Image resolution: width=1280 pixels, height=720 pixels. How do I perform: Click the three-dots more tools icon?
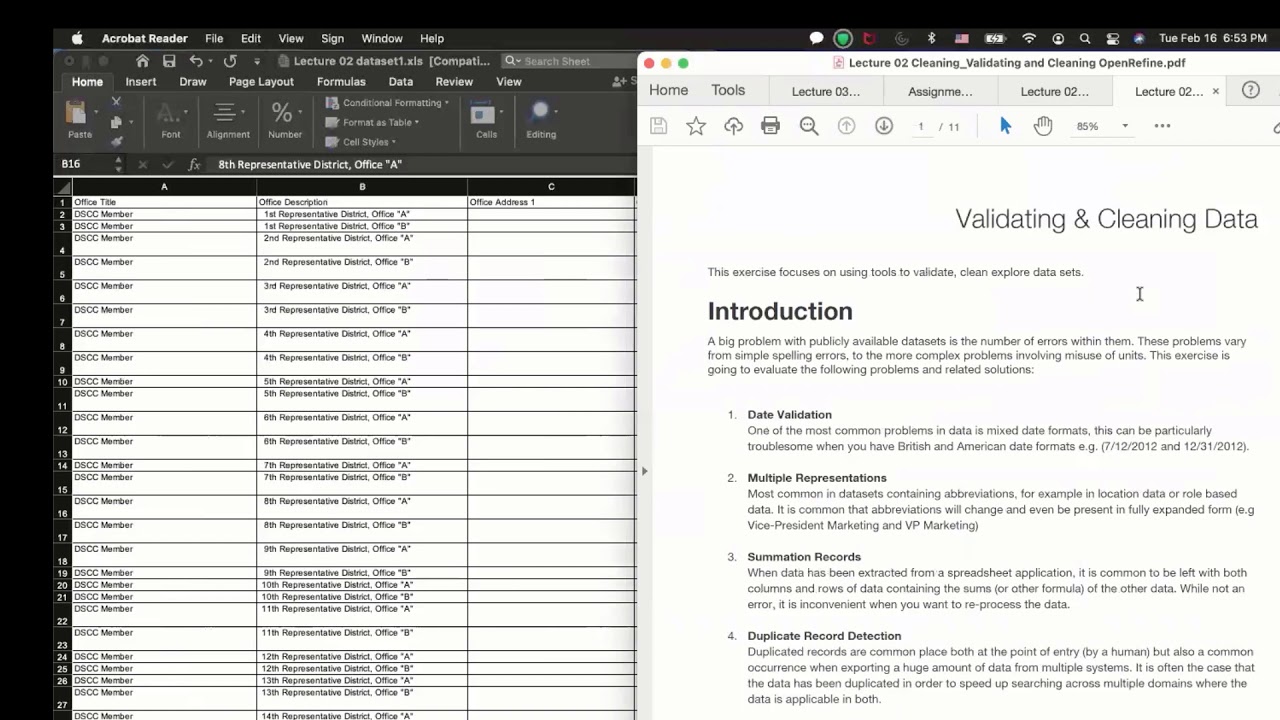pos(1162,126)
